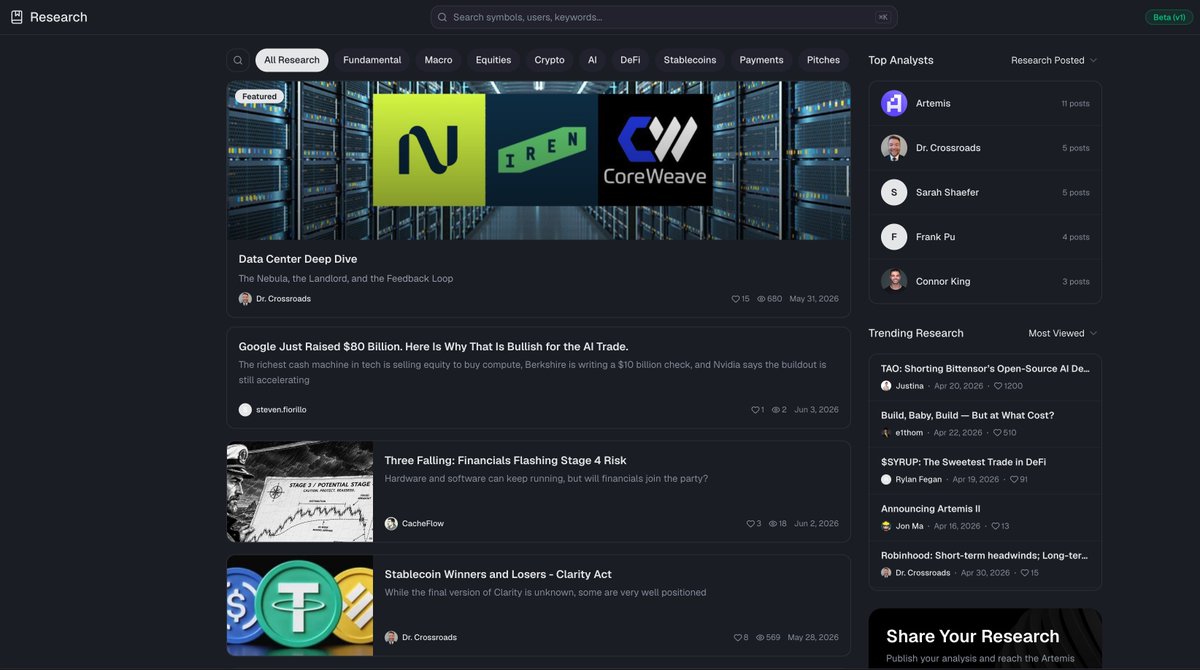Click the Connor King analyst name
Screen dimensions: 1200x670
click(943, 281)
